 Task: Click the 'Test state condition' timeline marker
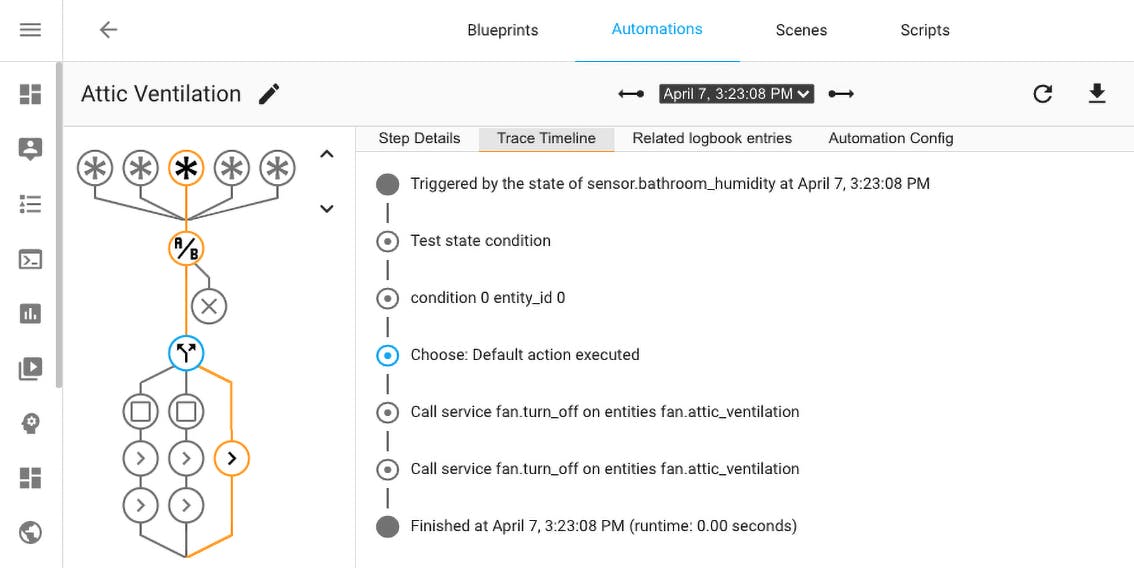pos(388,241)
